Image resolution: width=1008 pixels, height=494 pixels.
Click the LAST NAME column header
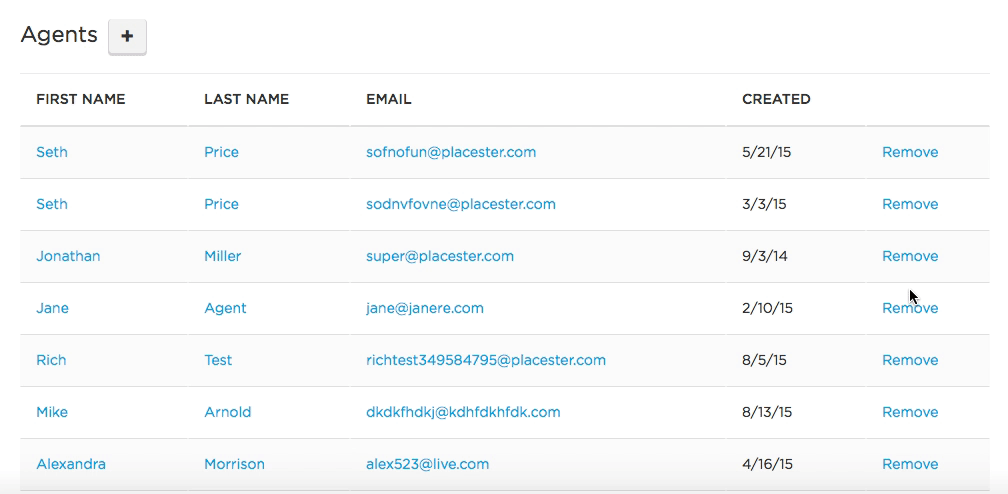tap(246, 100)
